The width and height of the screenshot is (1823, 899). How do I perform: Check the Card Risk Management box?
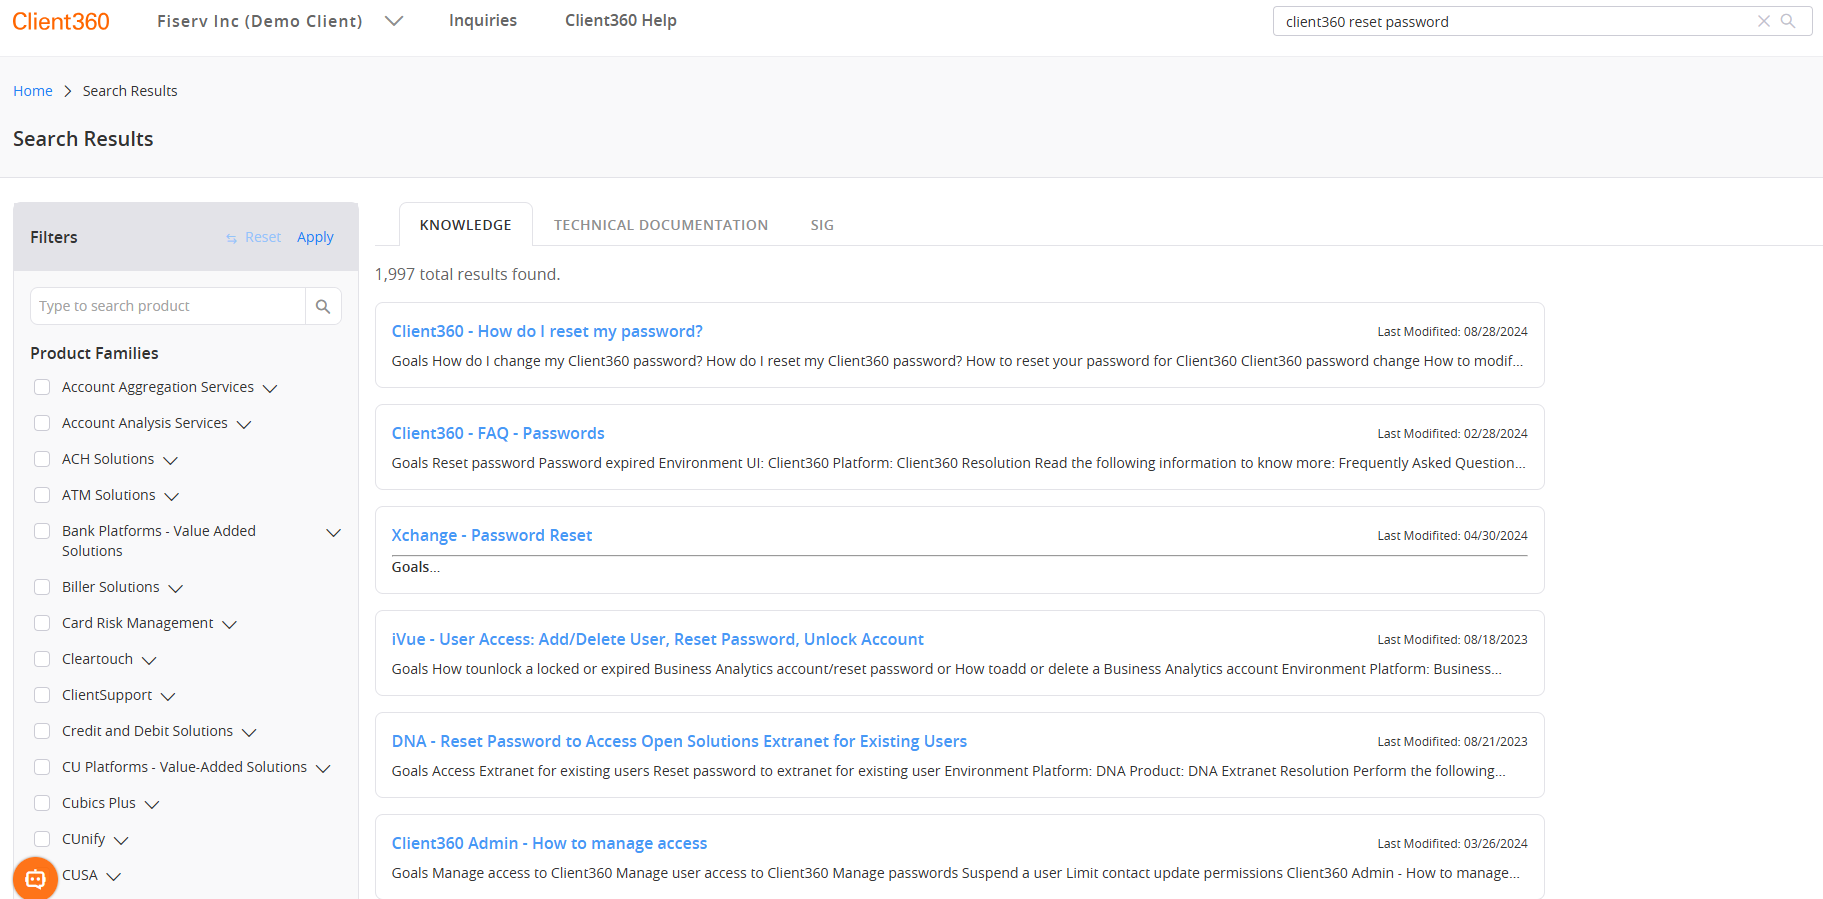pyautogui.click(x=42, y=623)
